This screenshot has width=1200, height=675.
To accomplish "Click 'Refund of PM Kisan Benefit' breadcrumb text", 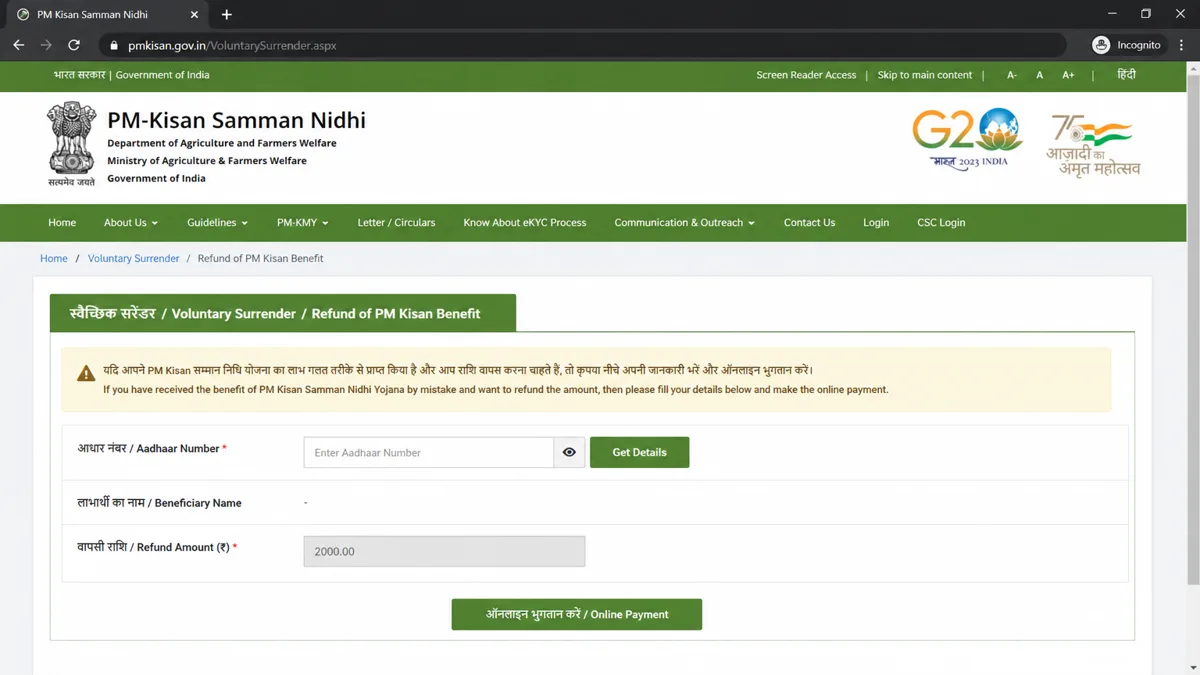I will pos(260,258).
